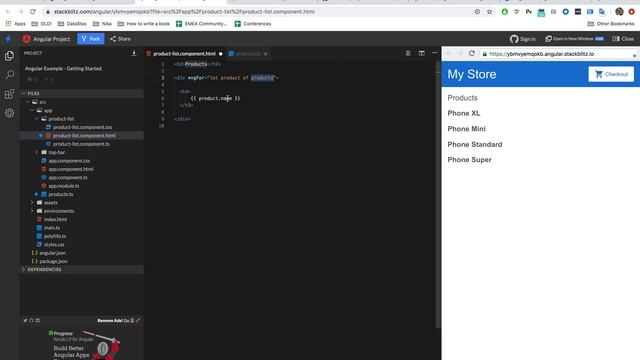Open the Apps grid shortcut in bookmarks bar
The height and width of the screenshot is (360, 640).
point(16,24)
